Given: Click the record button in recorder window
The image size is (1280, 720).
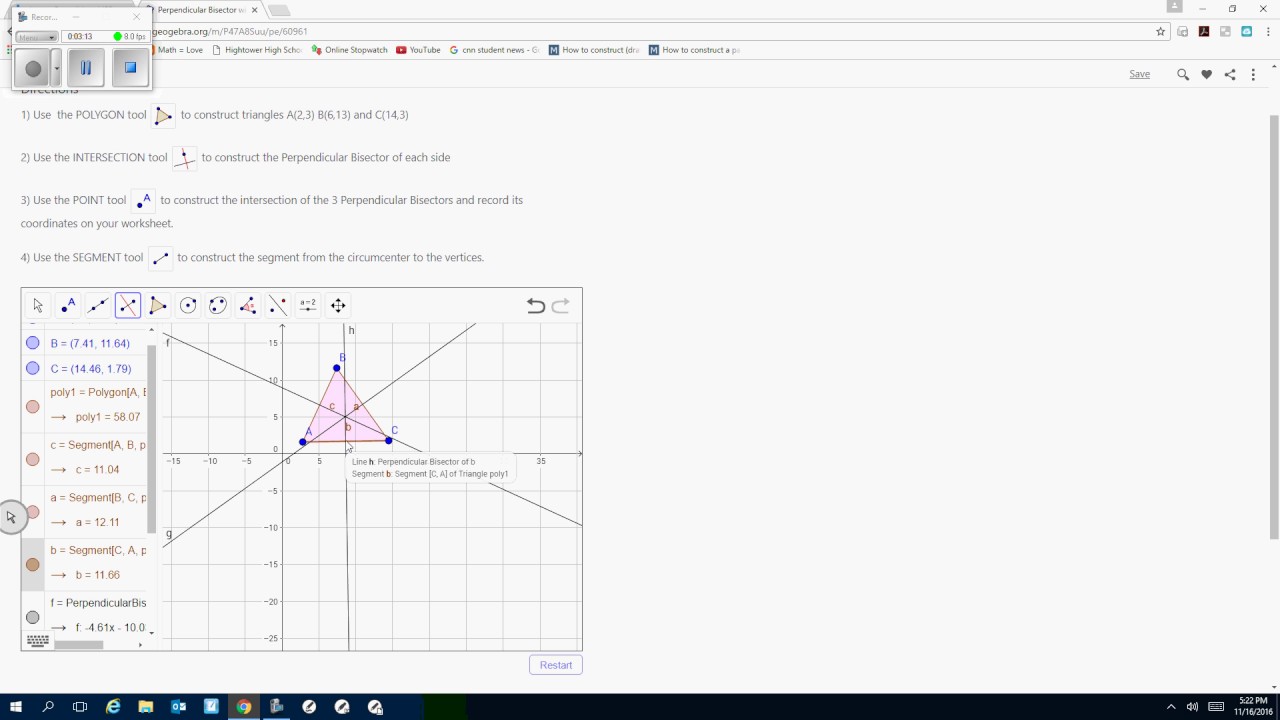Looking at the screenshot, I should click(x=33, y=69).
